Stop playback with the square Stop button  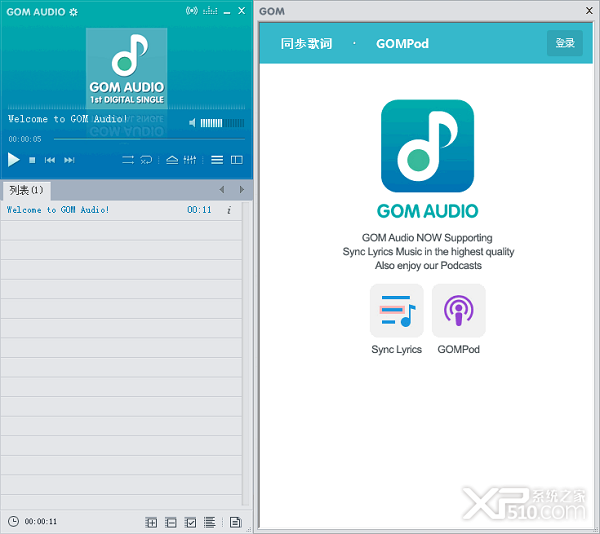(x=32, y=160)
